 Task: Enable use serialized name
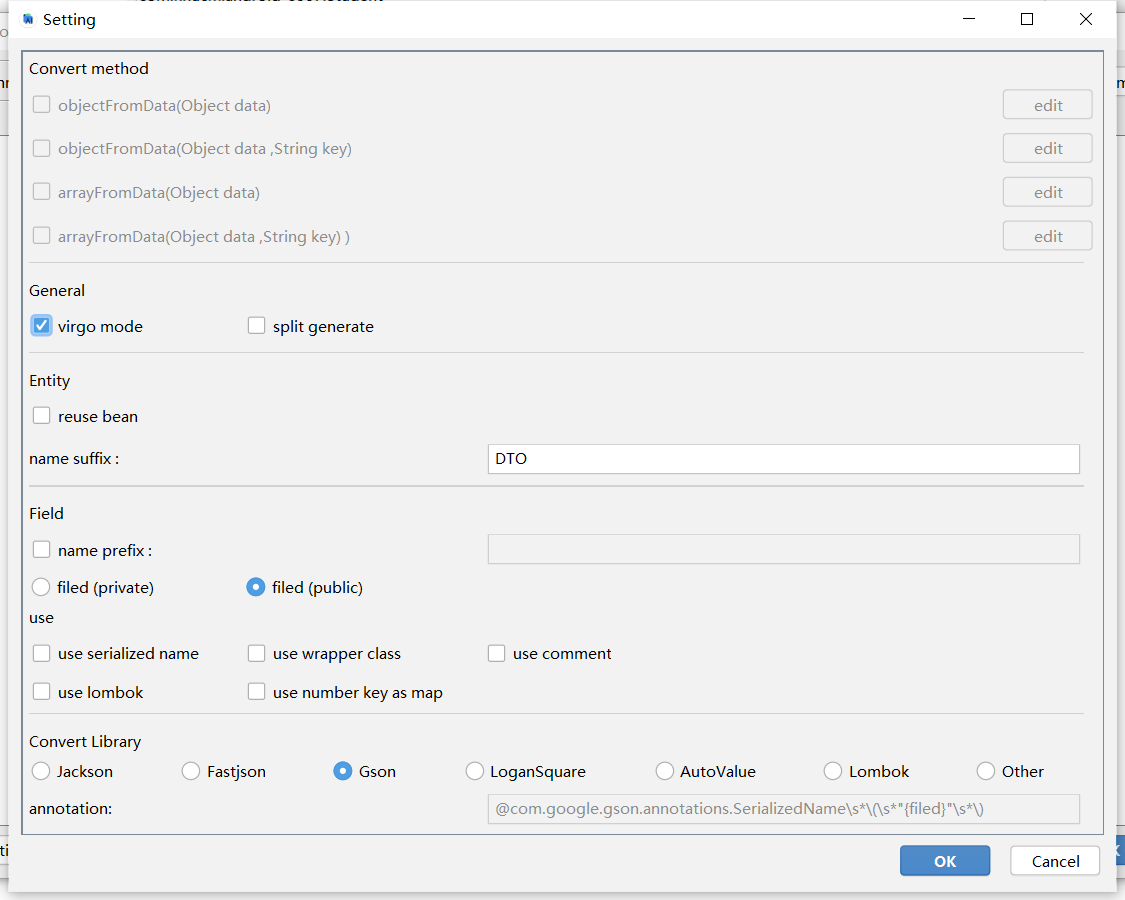[x=42, y=653]
